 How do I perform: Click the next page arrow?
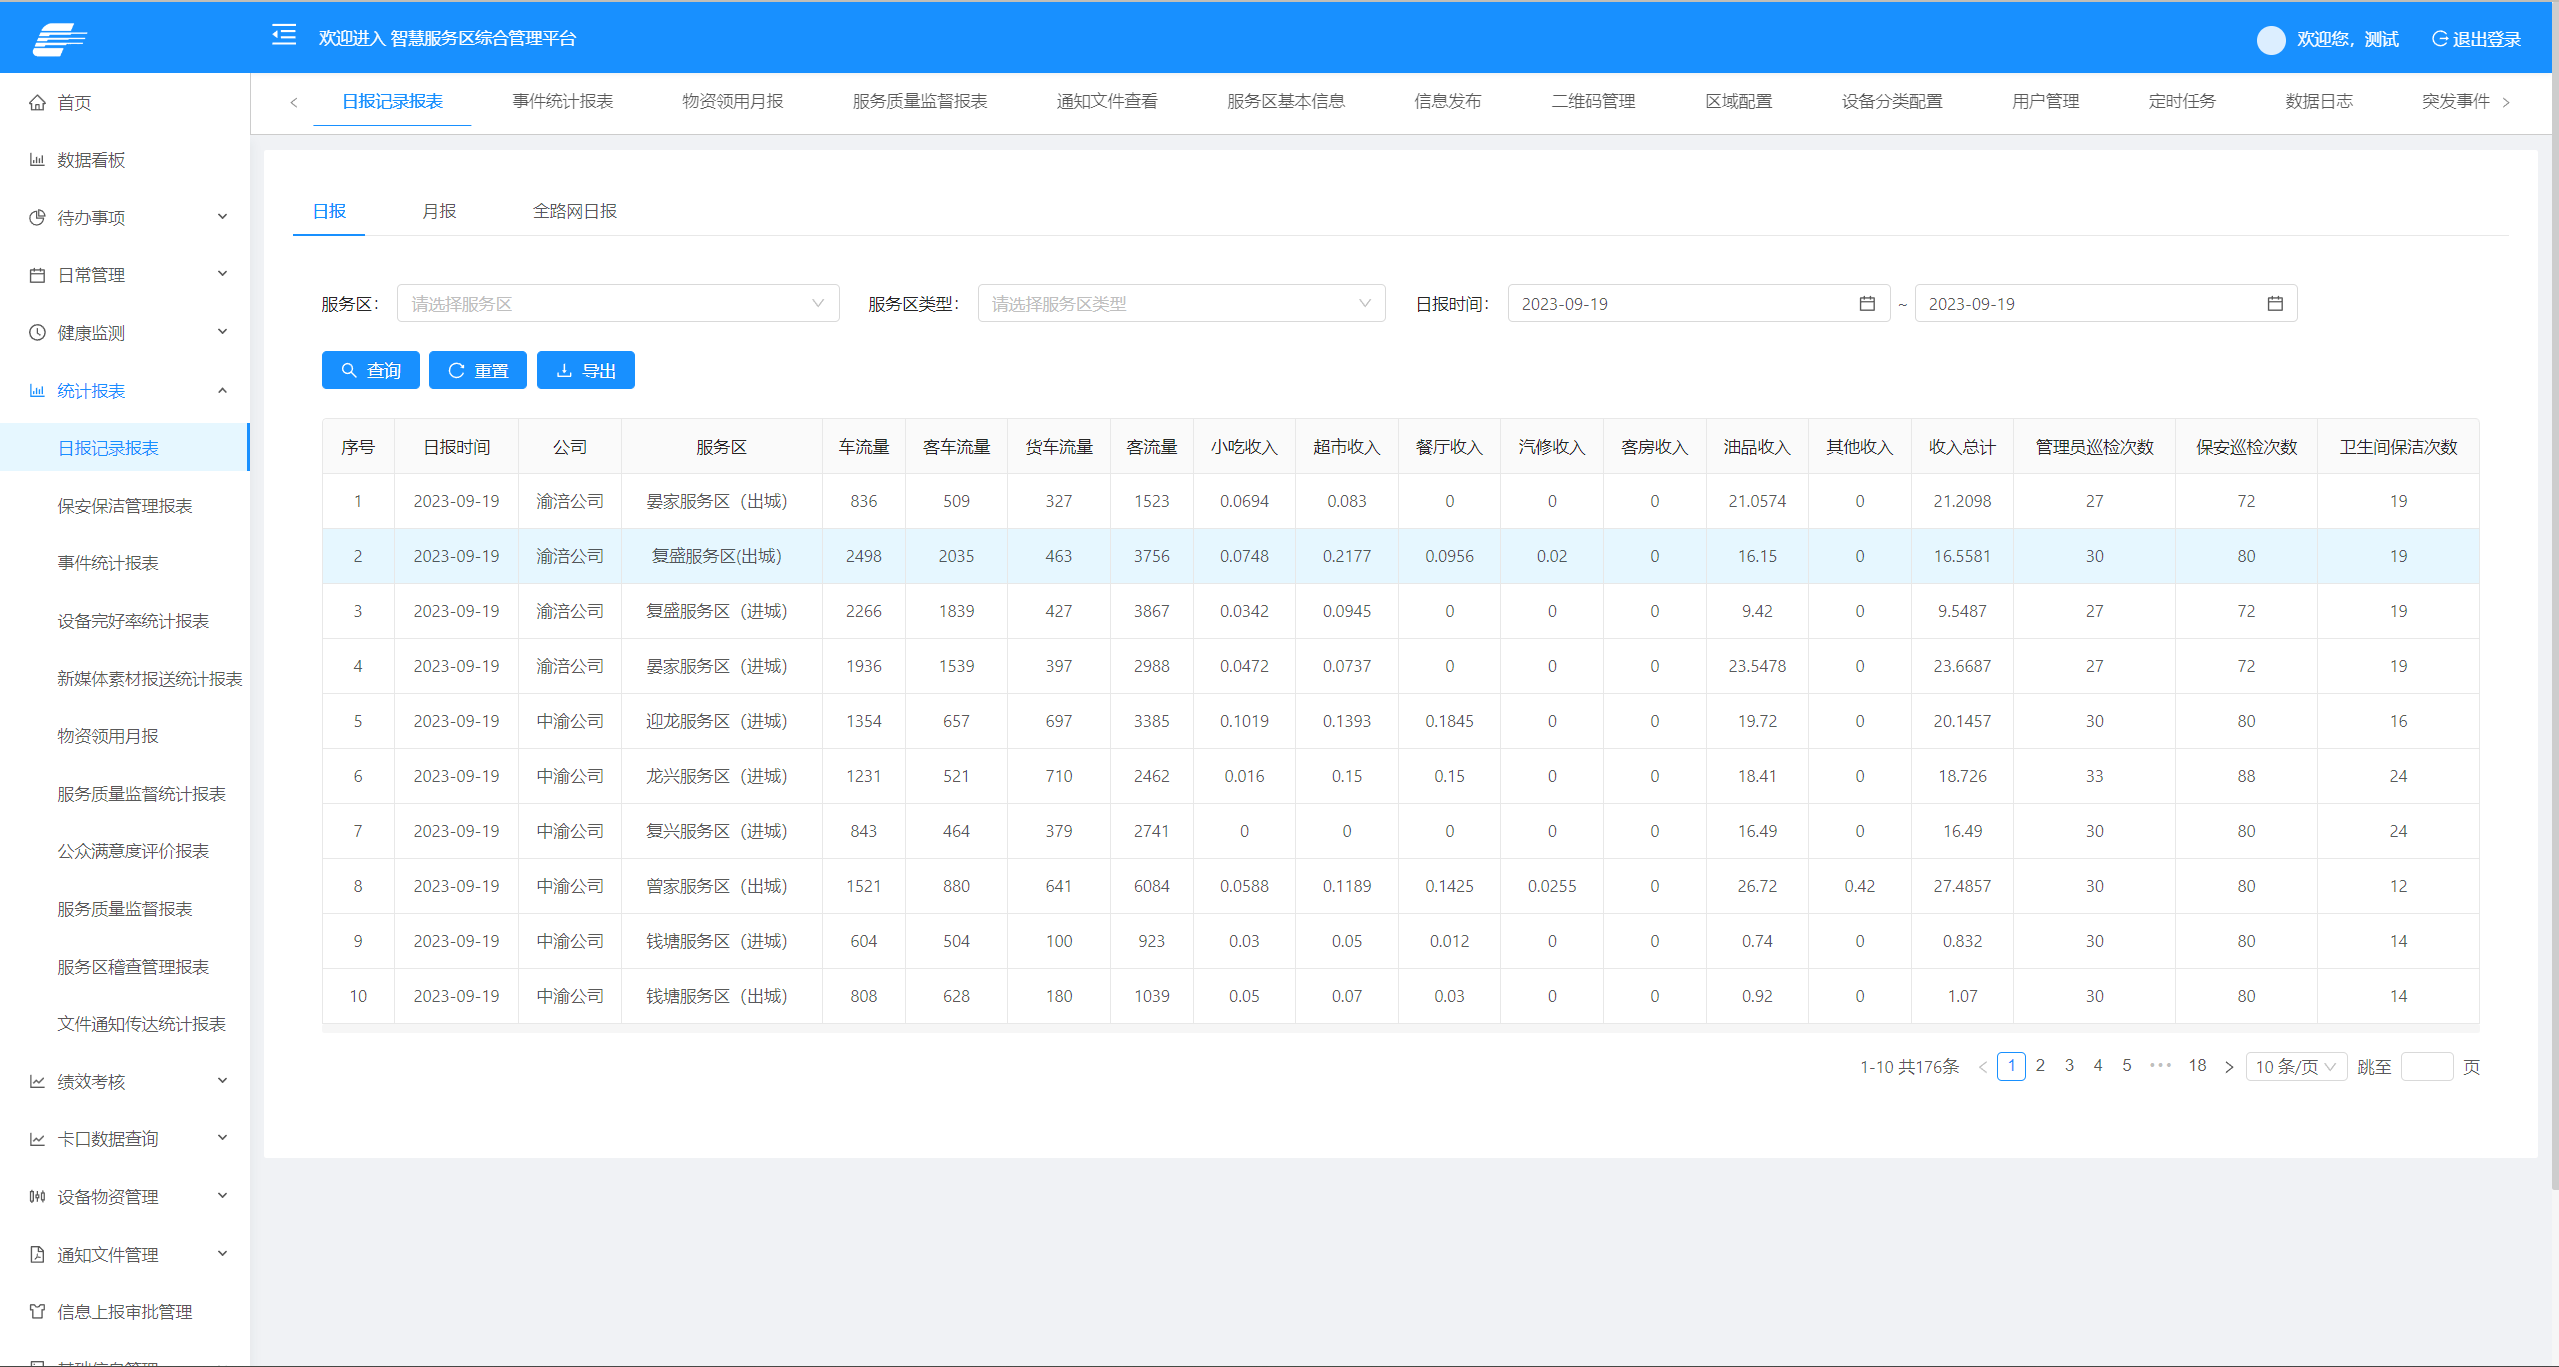pos(2229,1067)
